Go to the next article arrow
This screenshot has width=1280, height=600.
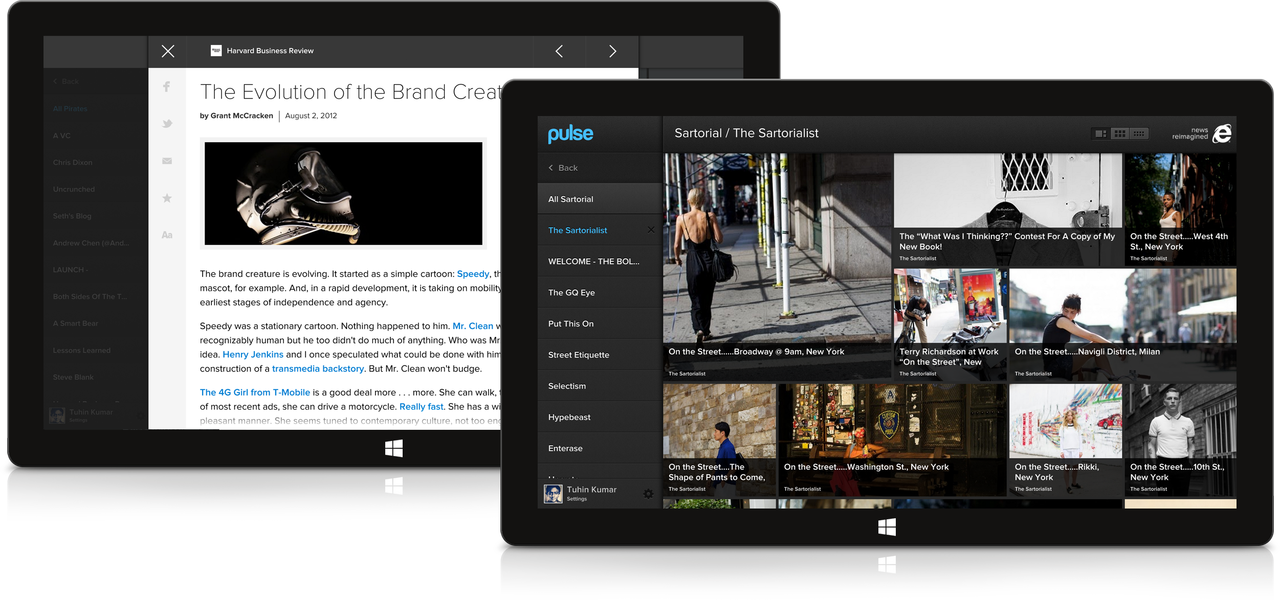612,51
